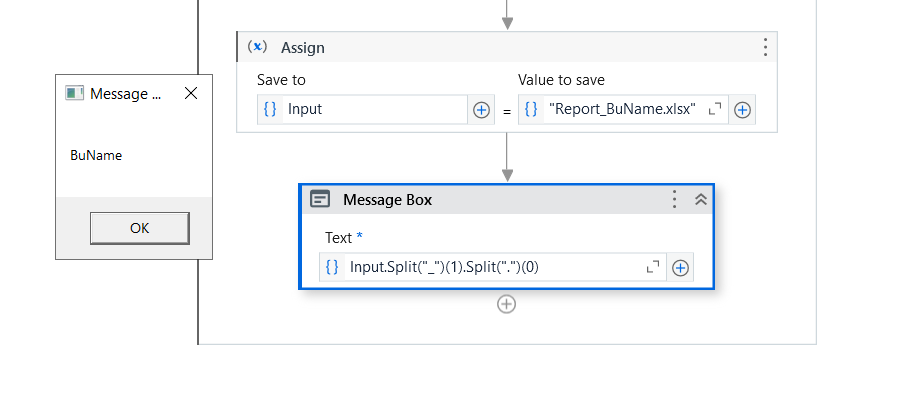Expand the Value to save editor
Image resolution: width=903 pixels, height=407 pixels.
tap(715, 110)
